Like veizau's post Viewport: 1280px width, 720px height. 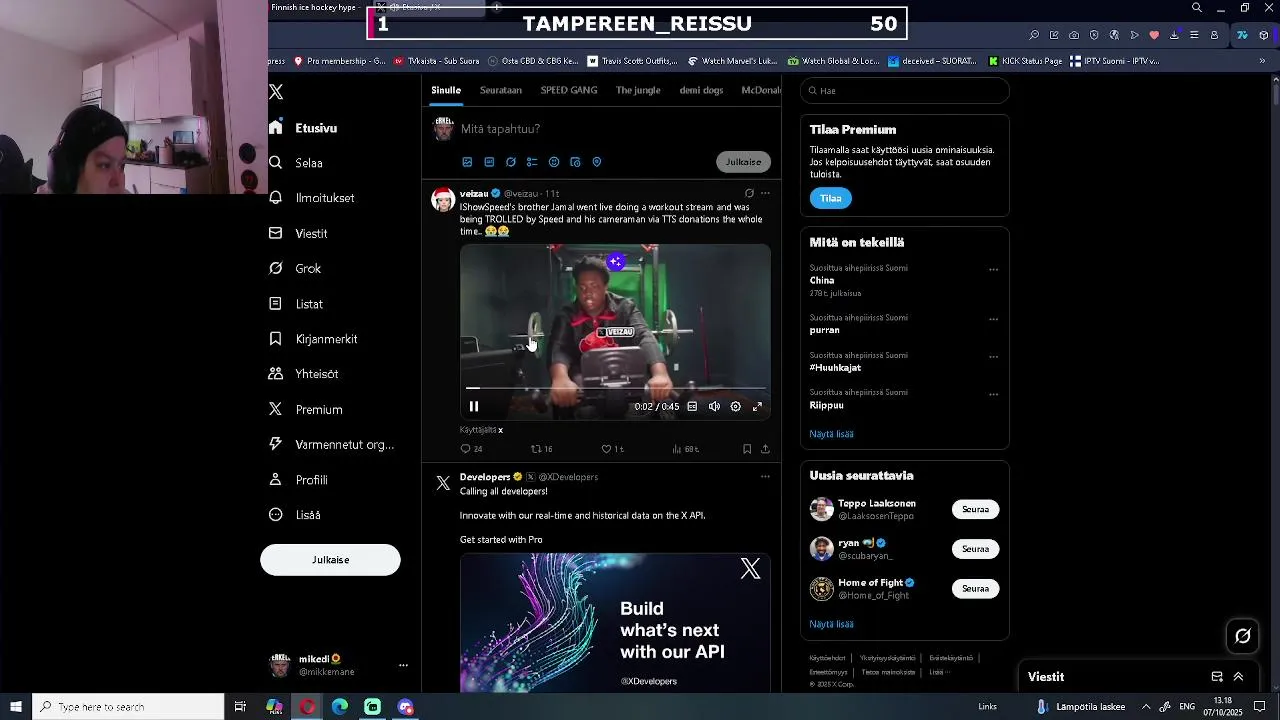coord(612,449)
